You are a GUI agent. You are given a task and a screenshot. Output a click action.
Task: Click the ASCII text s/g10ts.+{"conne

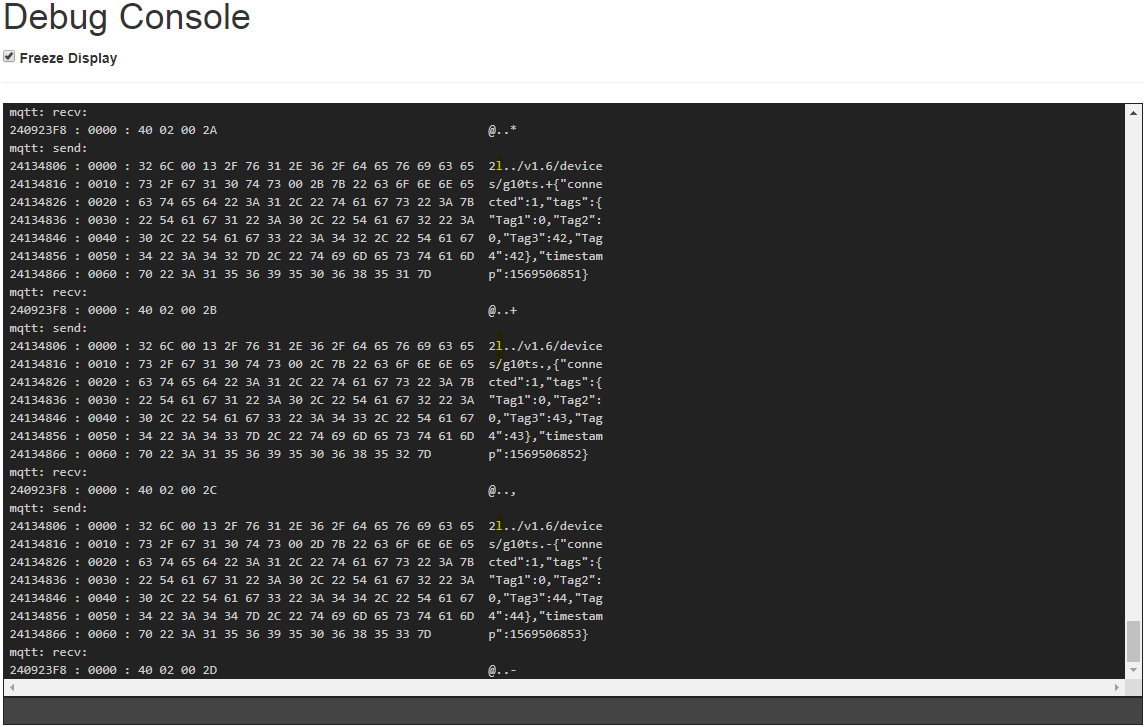(545, 185)
